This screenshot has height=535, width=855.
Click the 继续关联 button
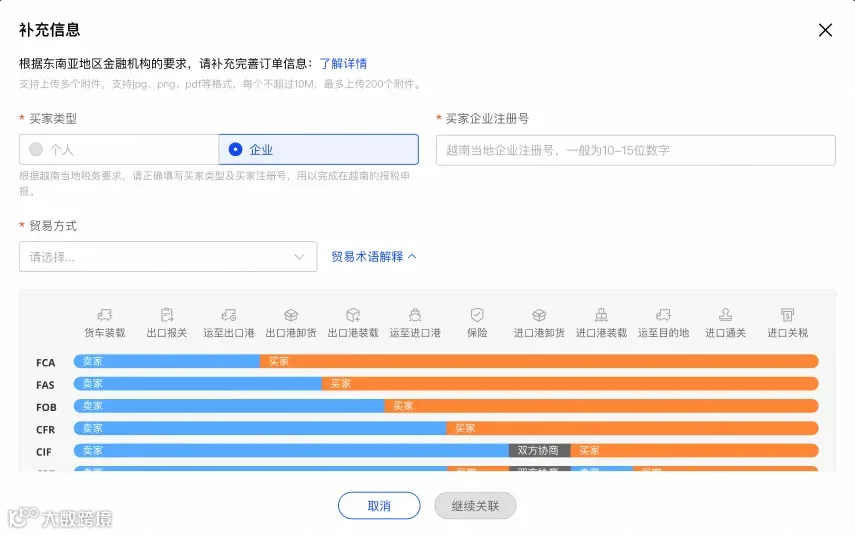tap(475, 506)
